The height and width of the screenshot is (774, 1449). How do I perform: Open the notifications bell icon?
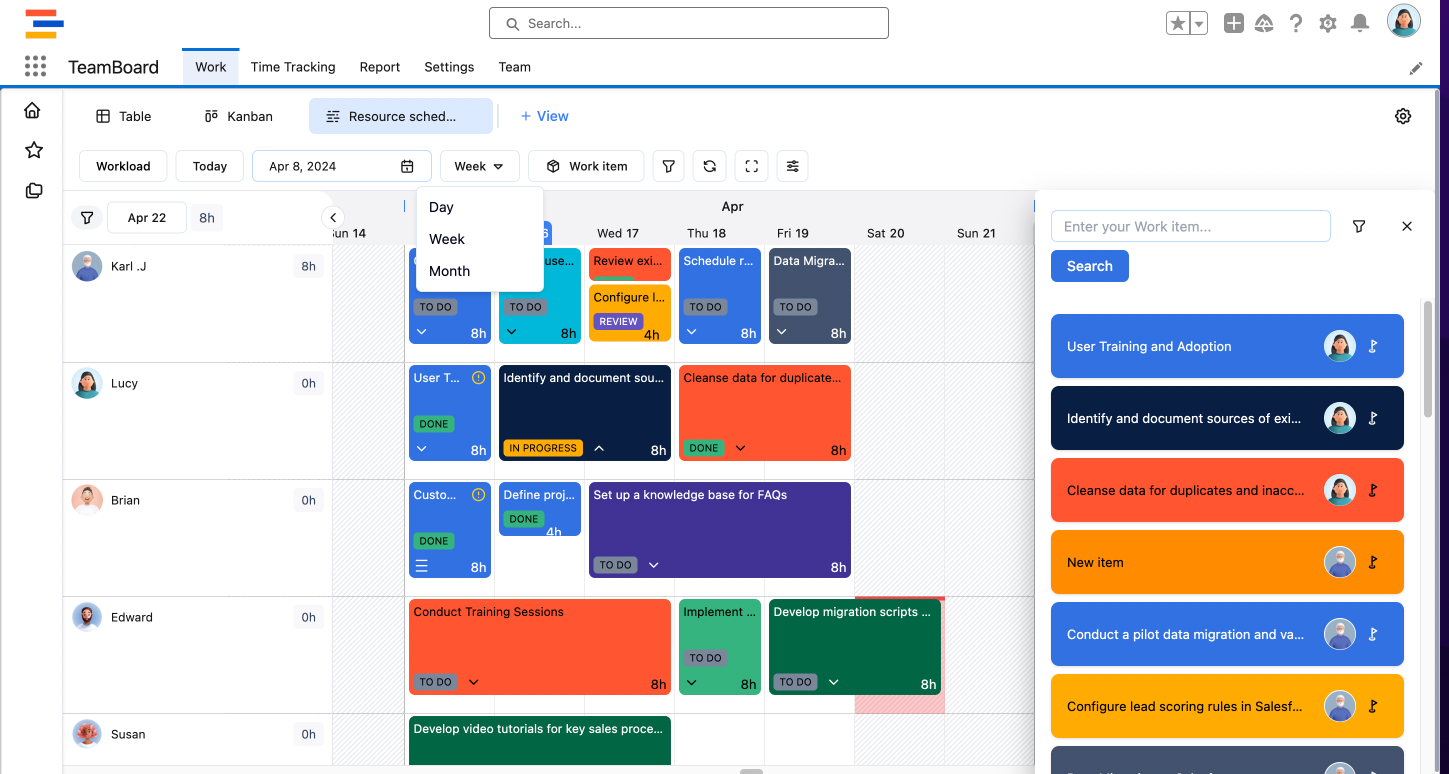click(1359, 23)
